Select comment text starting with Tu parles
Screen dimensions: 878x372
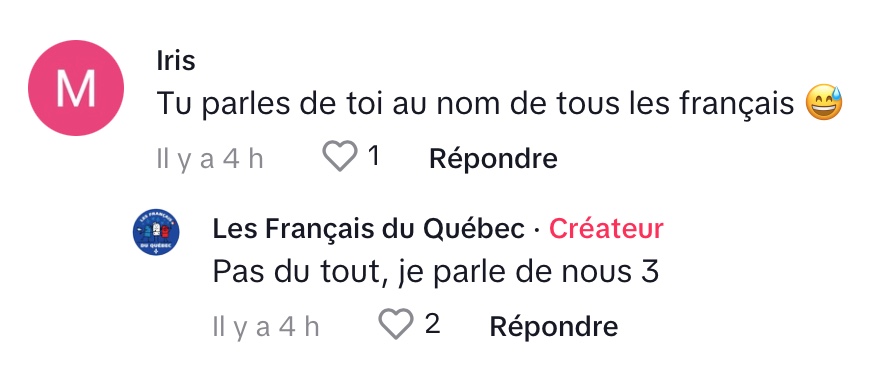point(475,104)
